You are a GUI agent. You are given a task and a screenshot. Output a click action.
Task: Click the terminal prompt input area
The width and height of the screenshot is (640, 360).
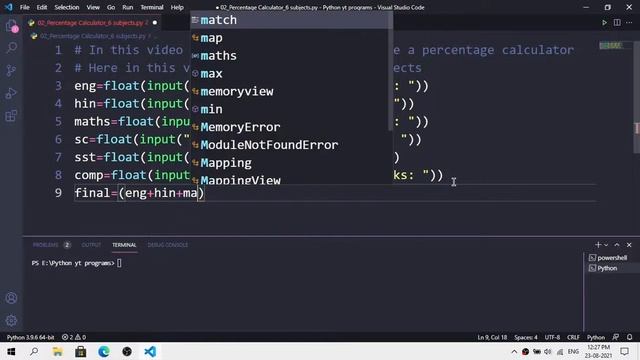click(119, 263)
